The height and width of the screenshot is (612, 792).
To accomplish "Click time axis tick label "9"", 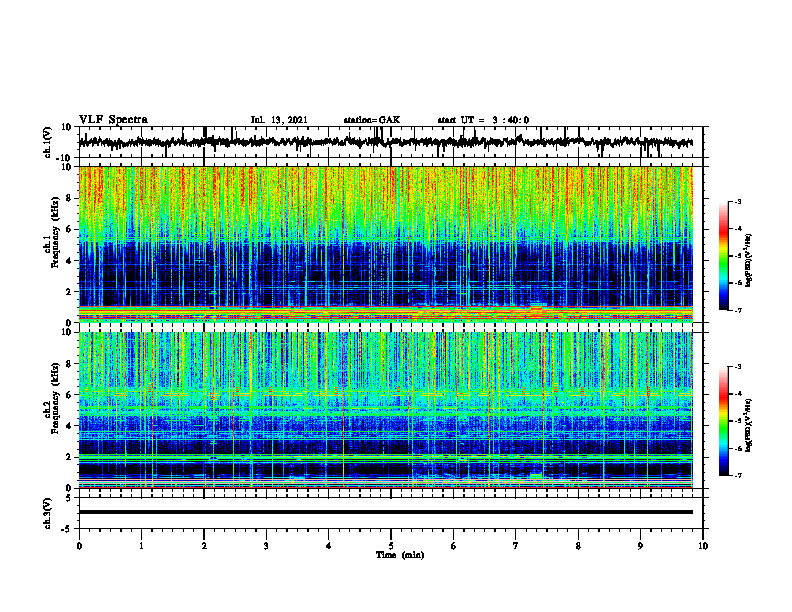I will click(x=640, y=546).
